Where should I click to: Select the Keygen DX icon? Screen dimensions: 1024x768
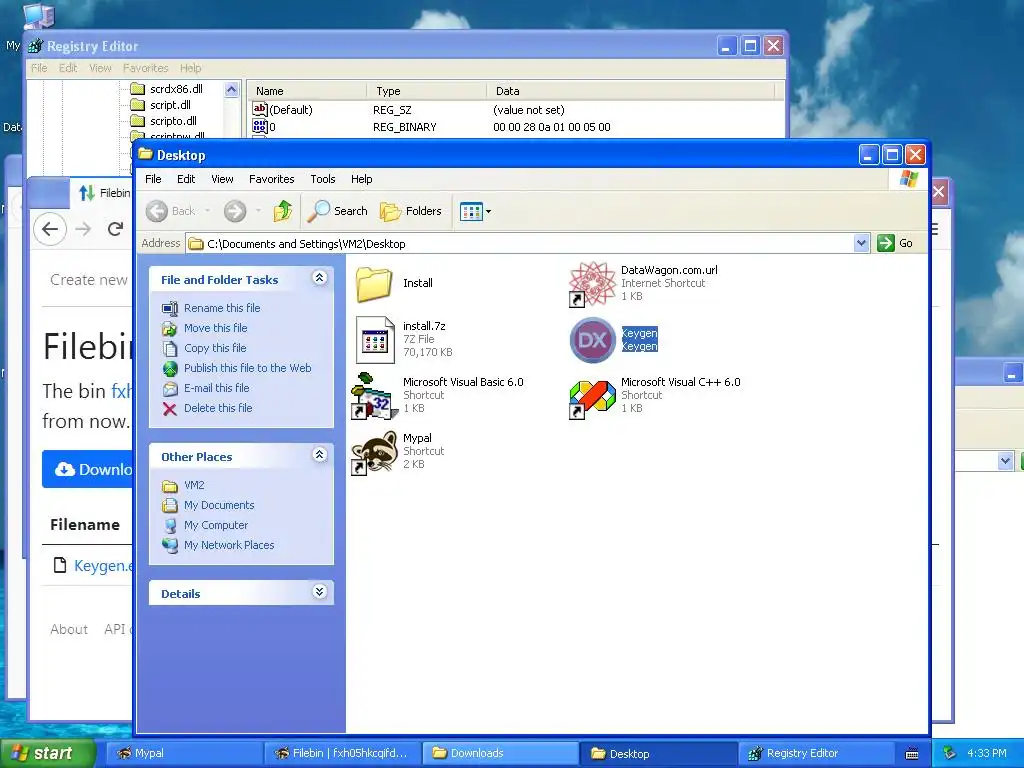pyautogui.click(x=592, y=340)
